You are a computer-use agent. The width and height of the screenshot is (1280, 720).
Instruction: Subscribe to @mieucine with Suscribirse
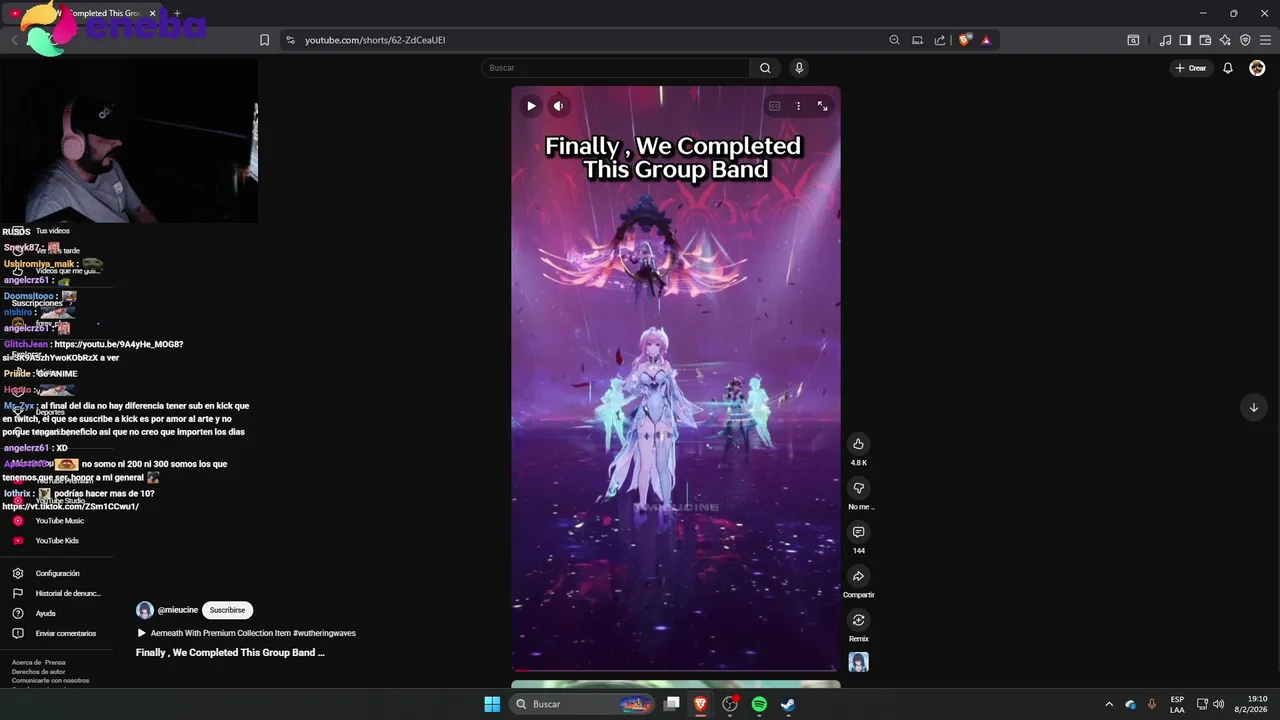[227, 610]
